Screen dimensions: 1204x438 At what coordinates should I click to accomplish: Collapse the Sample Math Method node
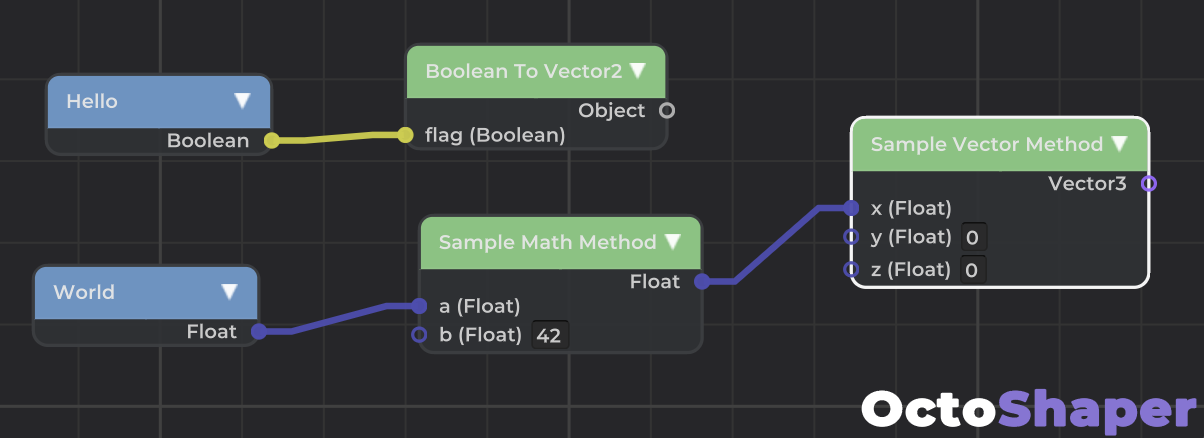tap(672, 242)
